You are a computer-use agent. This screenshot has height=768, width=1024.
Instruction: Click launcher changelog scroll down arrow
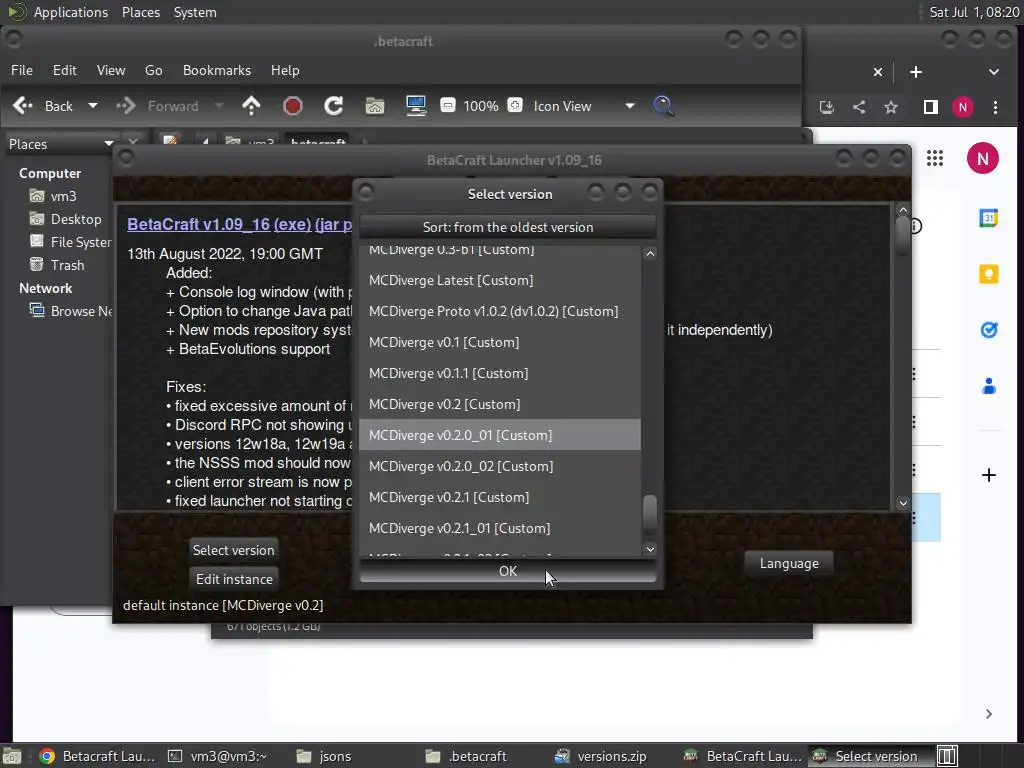[x=903, y=503]
